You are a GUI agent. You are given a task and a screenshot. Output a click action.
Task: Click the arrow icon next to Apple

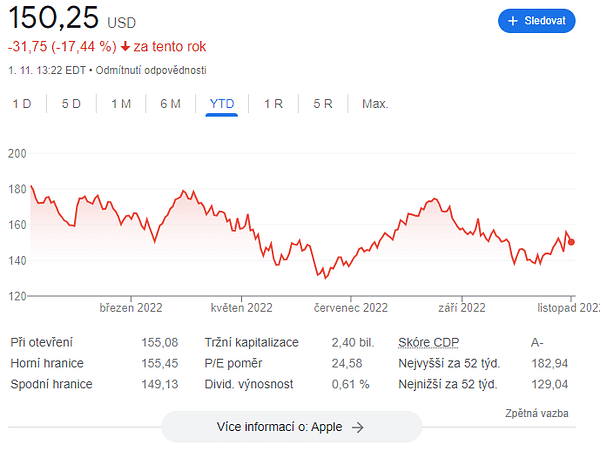[x=357, y=427]
